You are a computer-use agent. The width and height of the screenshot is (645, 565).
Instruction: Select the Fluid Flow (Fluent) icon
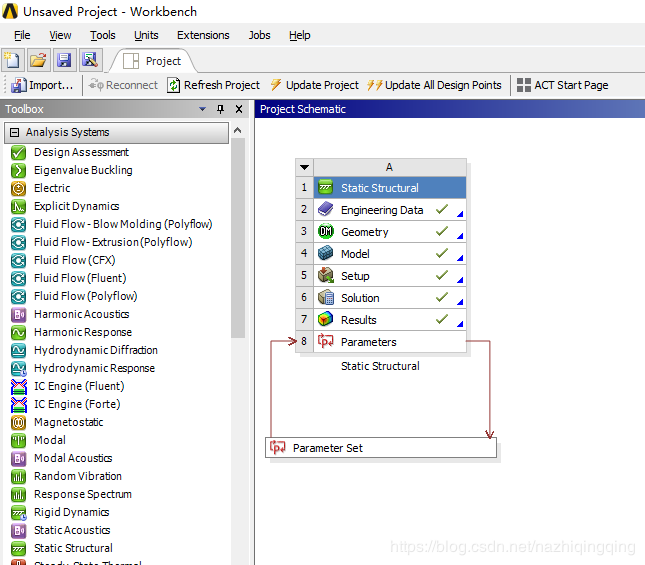(x=19, y=278)
